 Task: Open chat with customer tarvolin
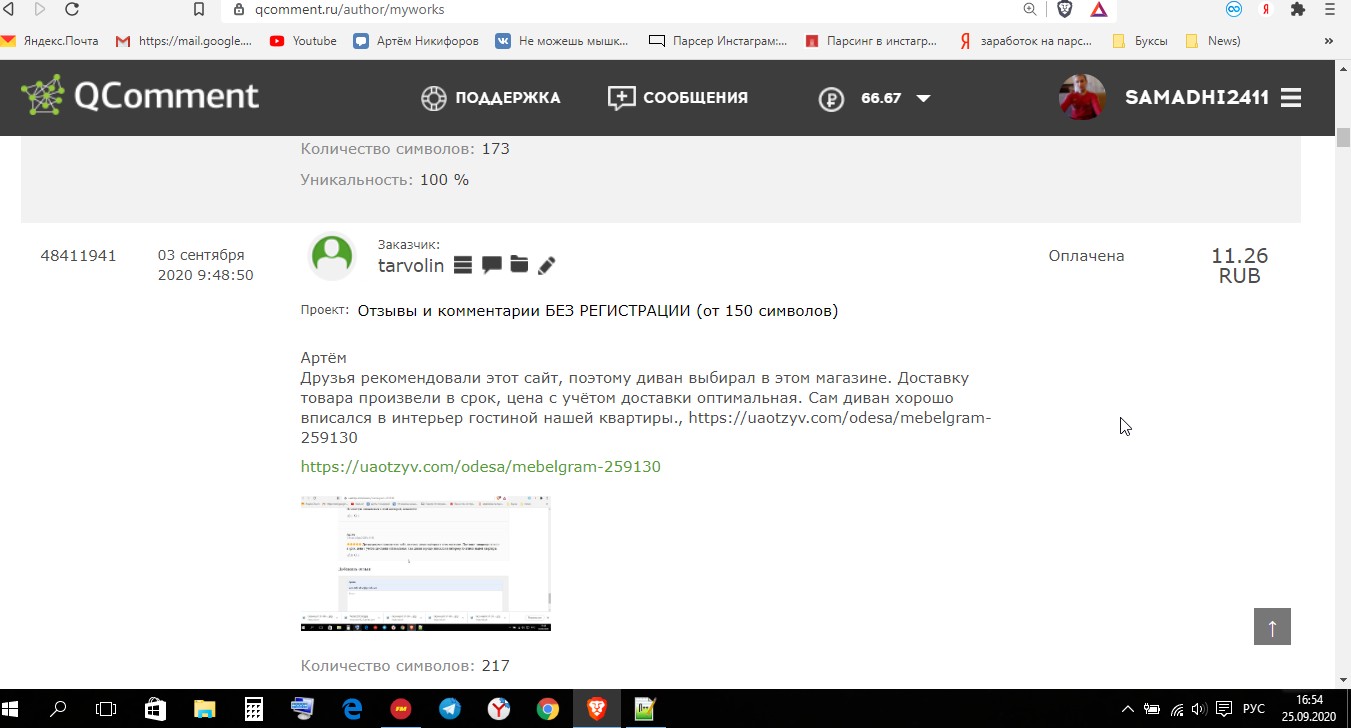point(491,265)
